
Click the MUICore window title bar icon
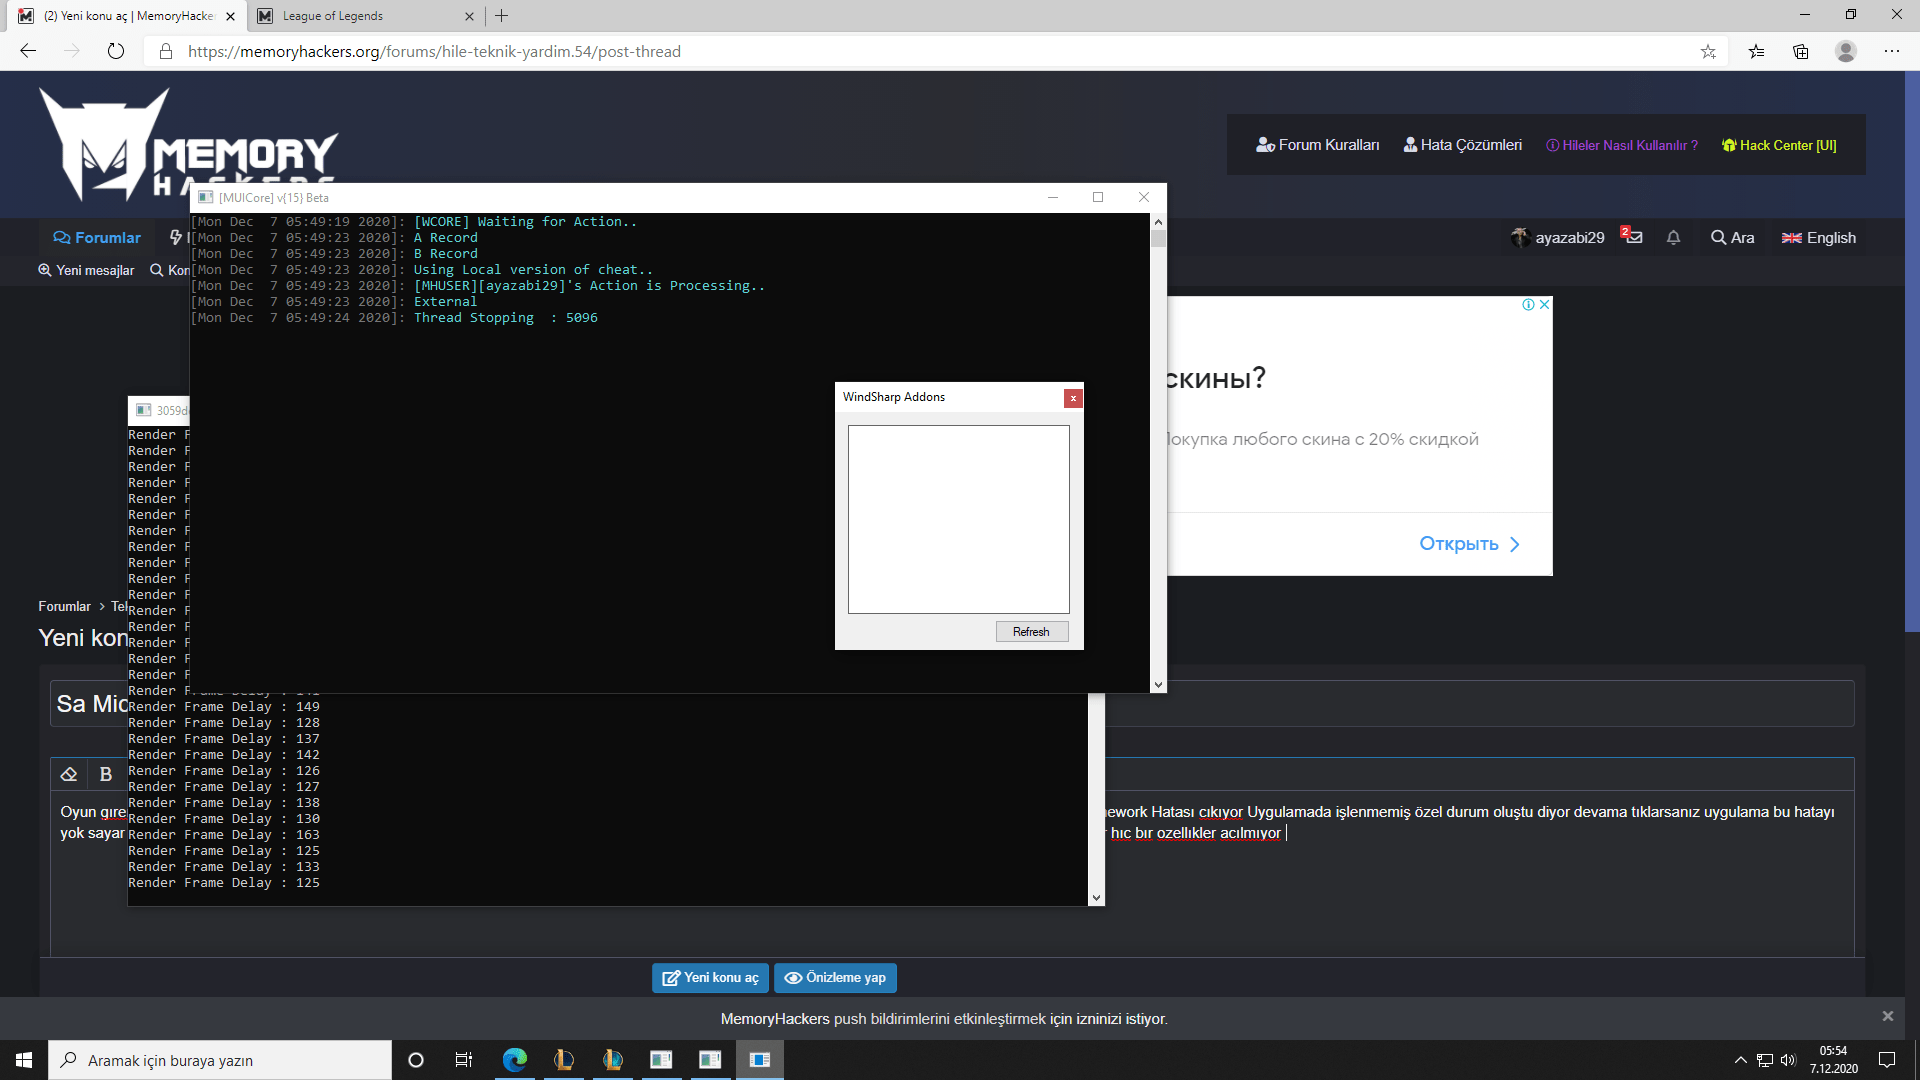point(206,197)
